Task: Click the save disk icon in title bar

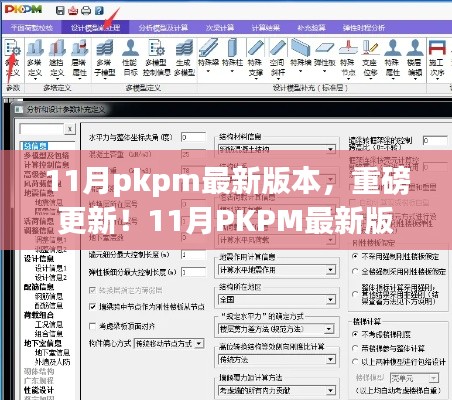Action: (60, 10)
